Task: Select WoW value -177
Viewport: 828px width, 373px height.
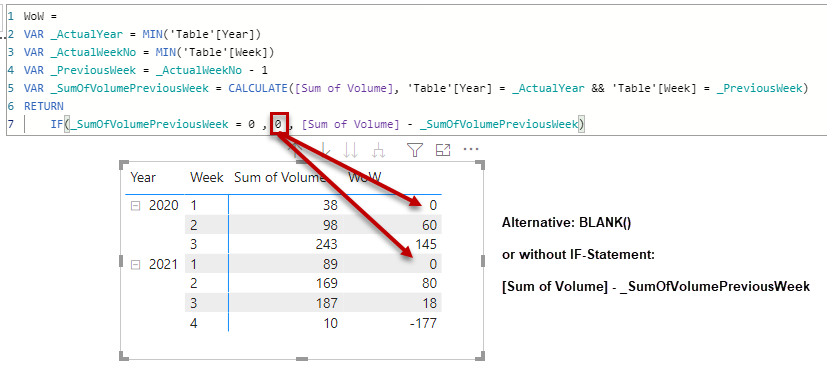Action: click(x=423, y=323)
